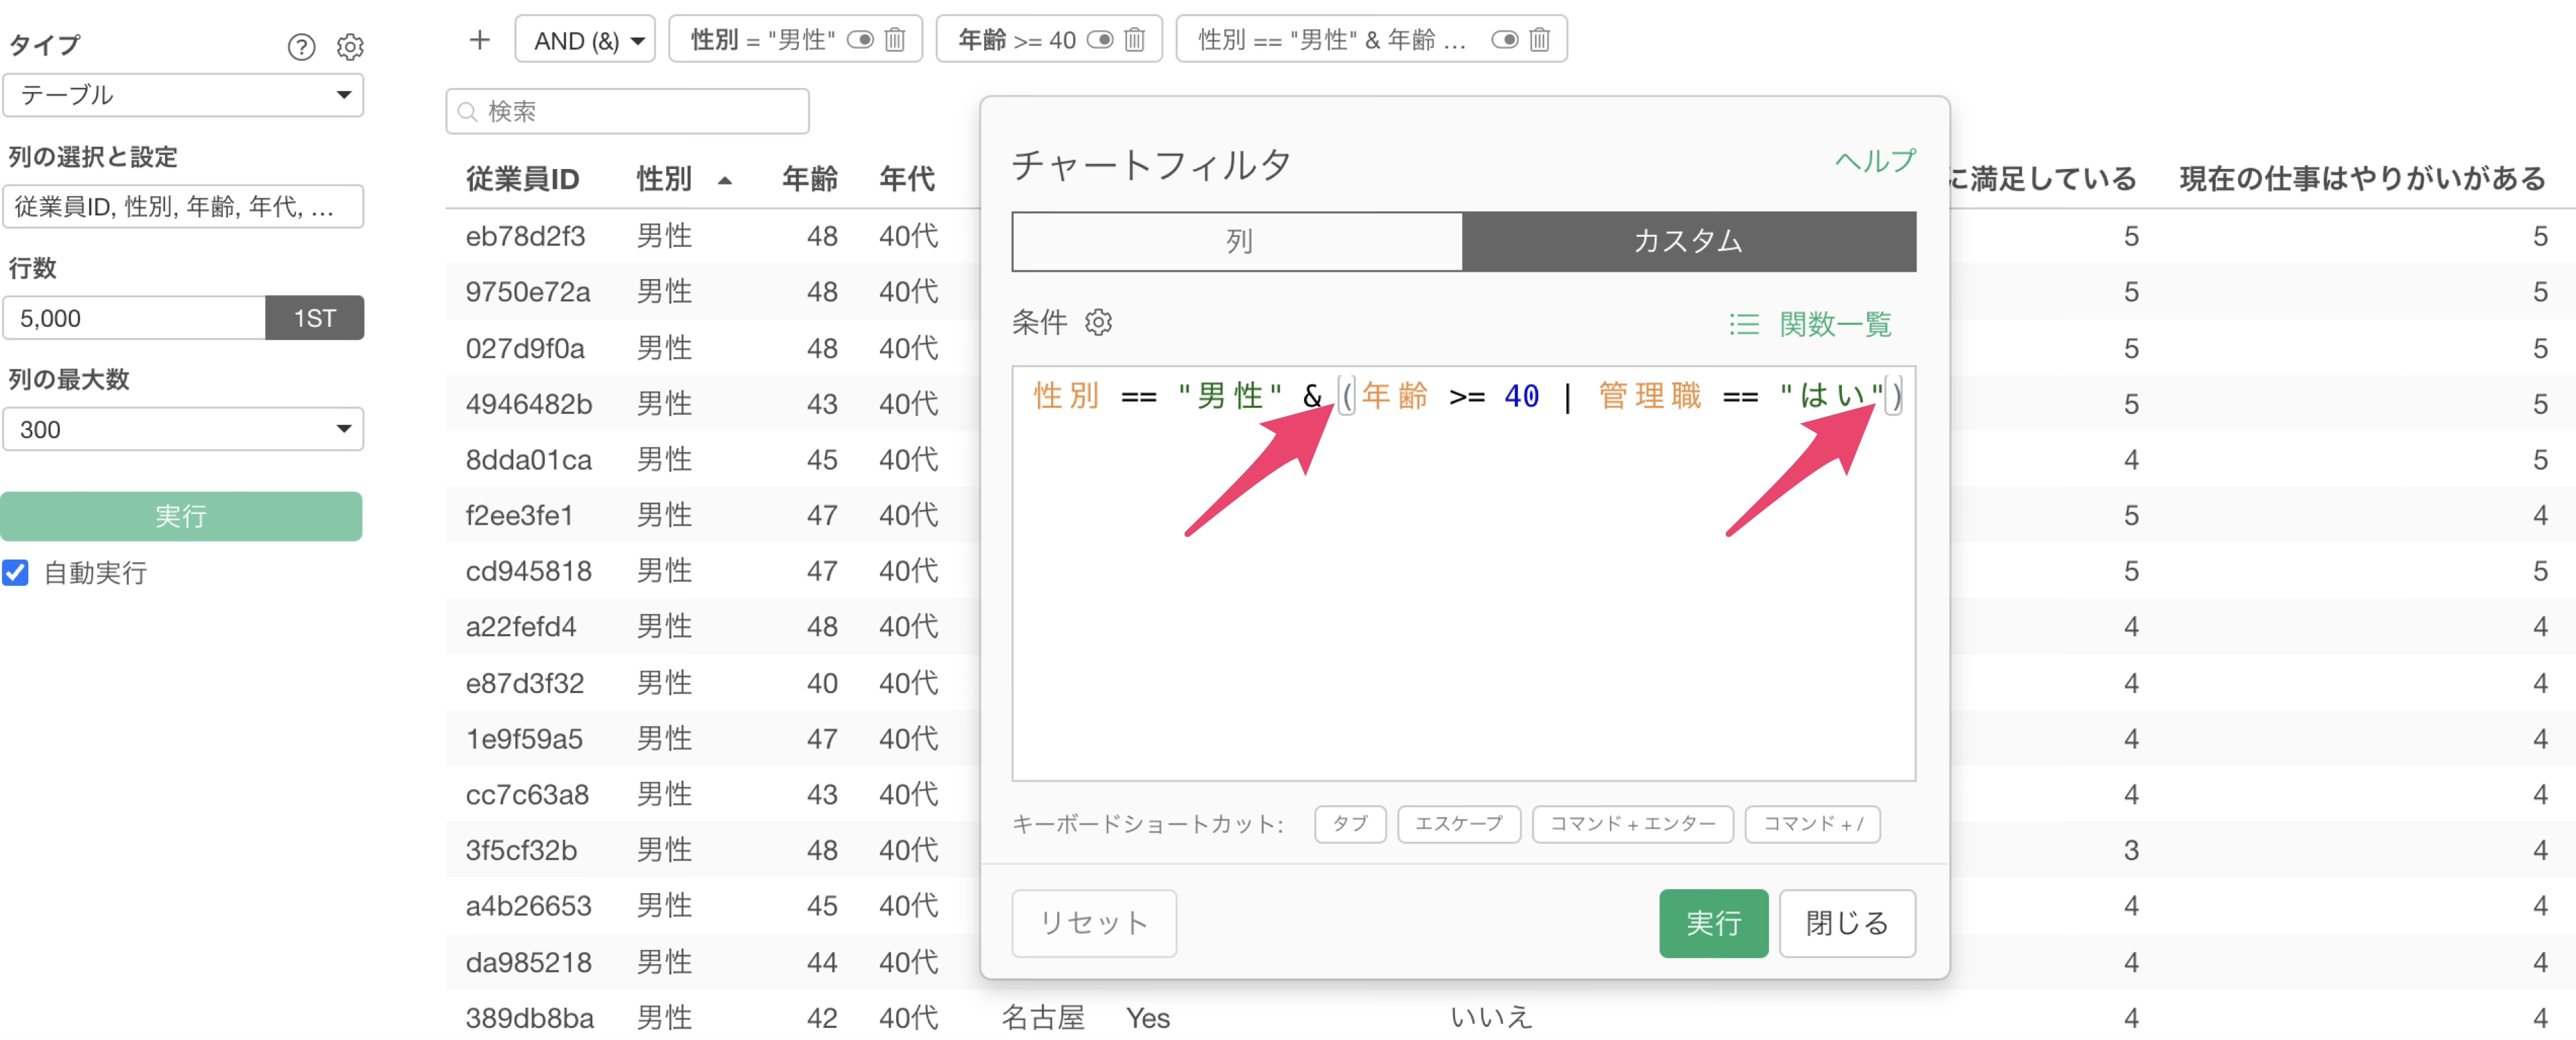Screen dimensions: 2576x1040
Task: Uncheck the 自動実行 checkbox
Action: [x=16, y=572]
